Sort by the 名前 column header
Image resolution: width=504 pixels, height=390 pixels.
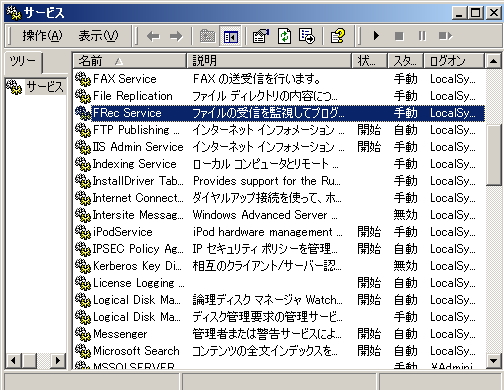(129, 61)
